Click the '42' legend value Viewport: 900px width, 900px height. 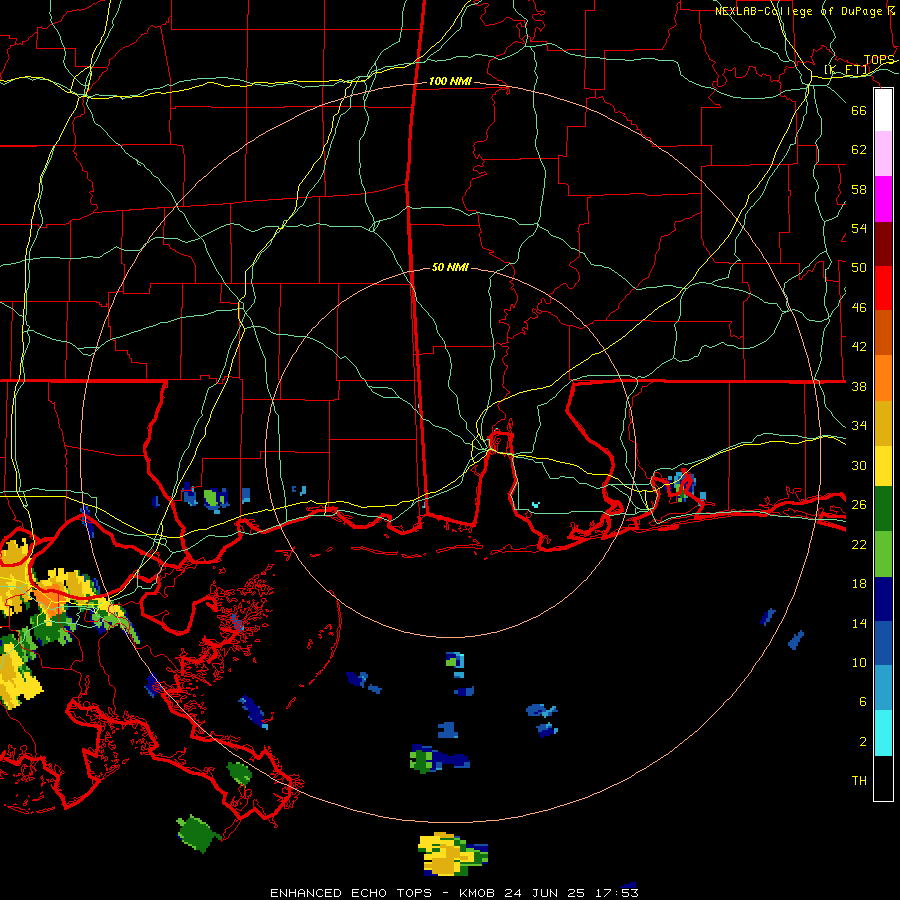(x=859, y=347)
